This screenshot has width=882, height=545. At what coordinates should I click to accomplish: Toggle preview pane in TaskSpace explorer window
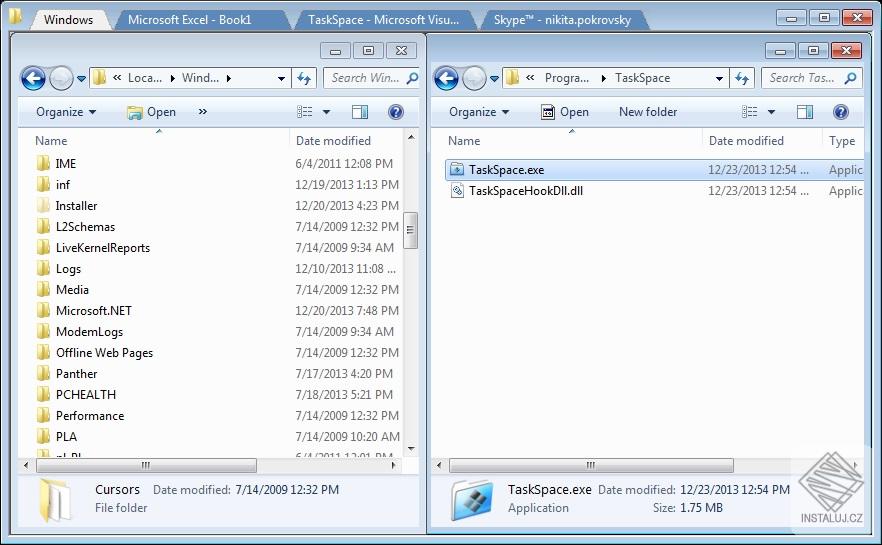click(805, 112)
